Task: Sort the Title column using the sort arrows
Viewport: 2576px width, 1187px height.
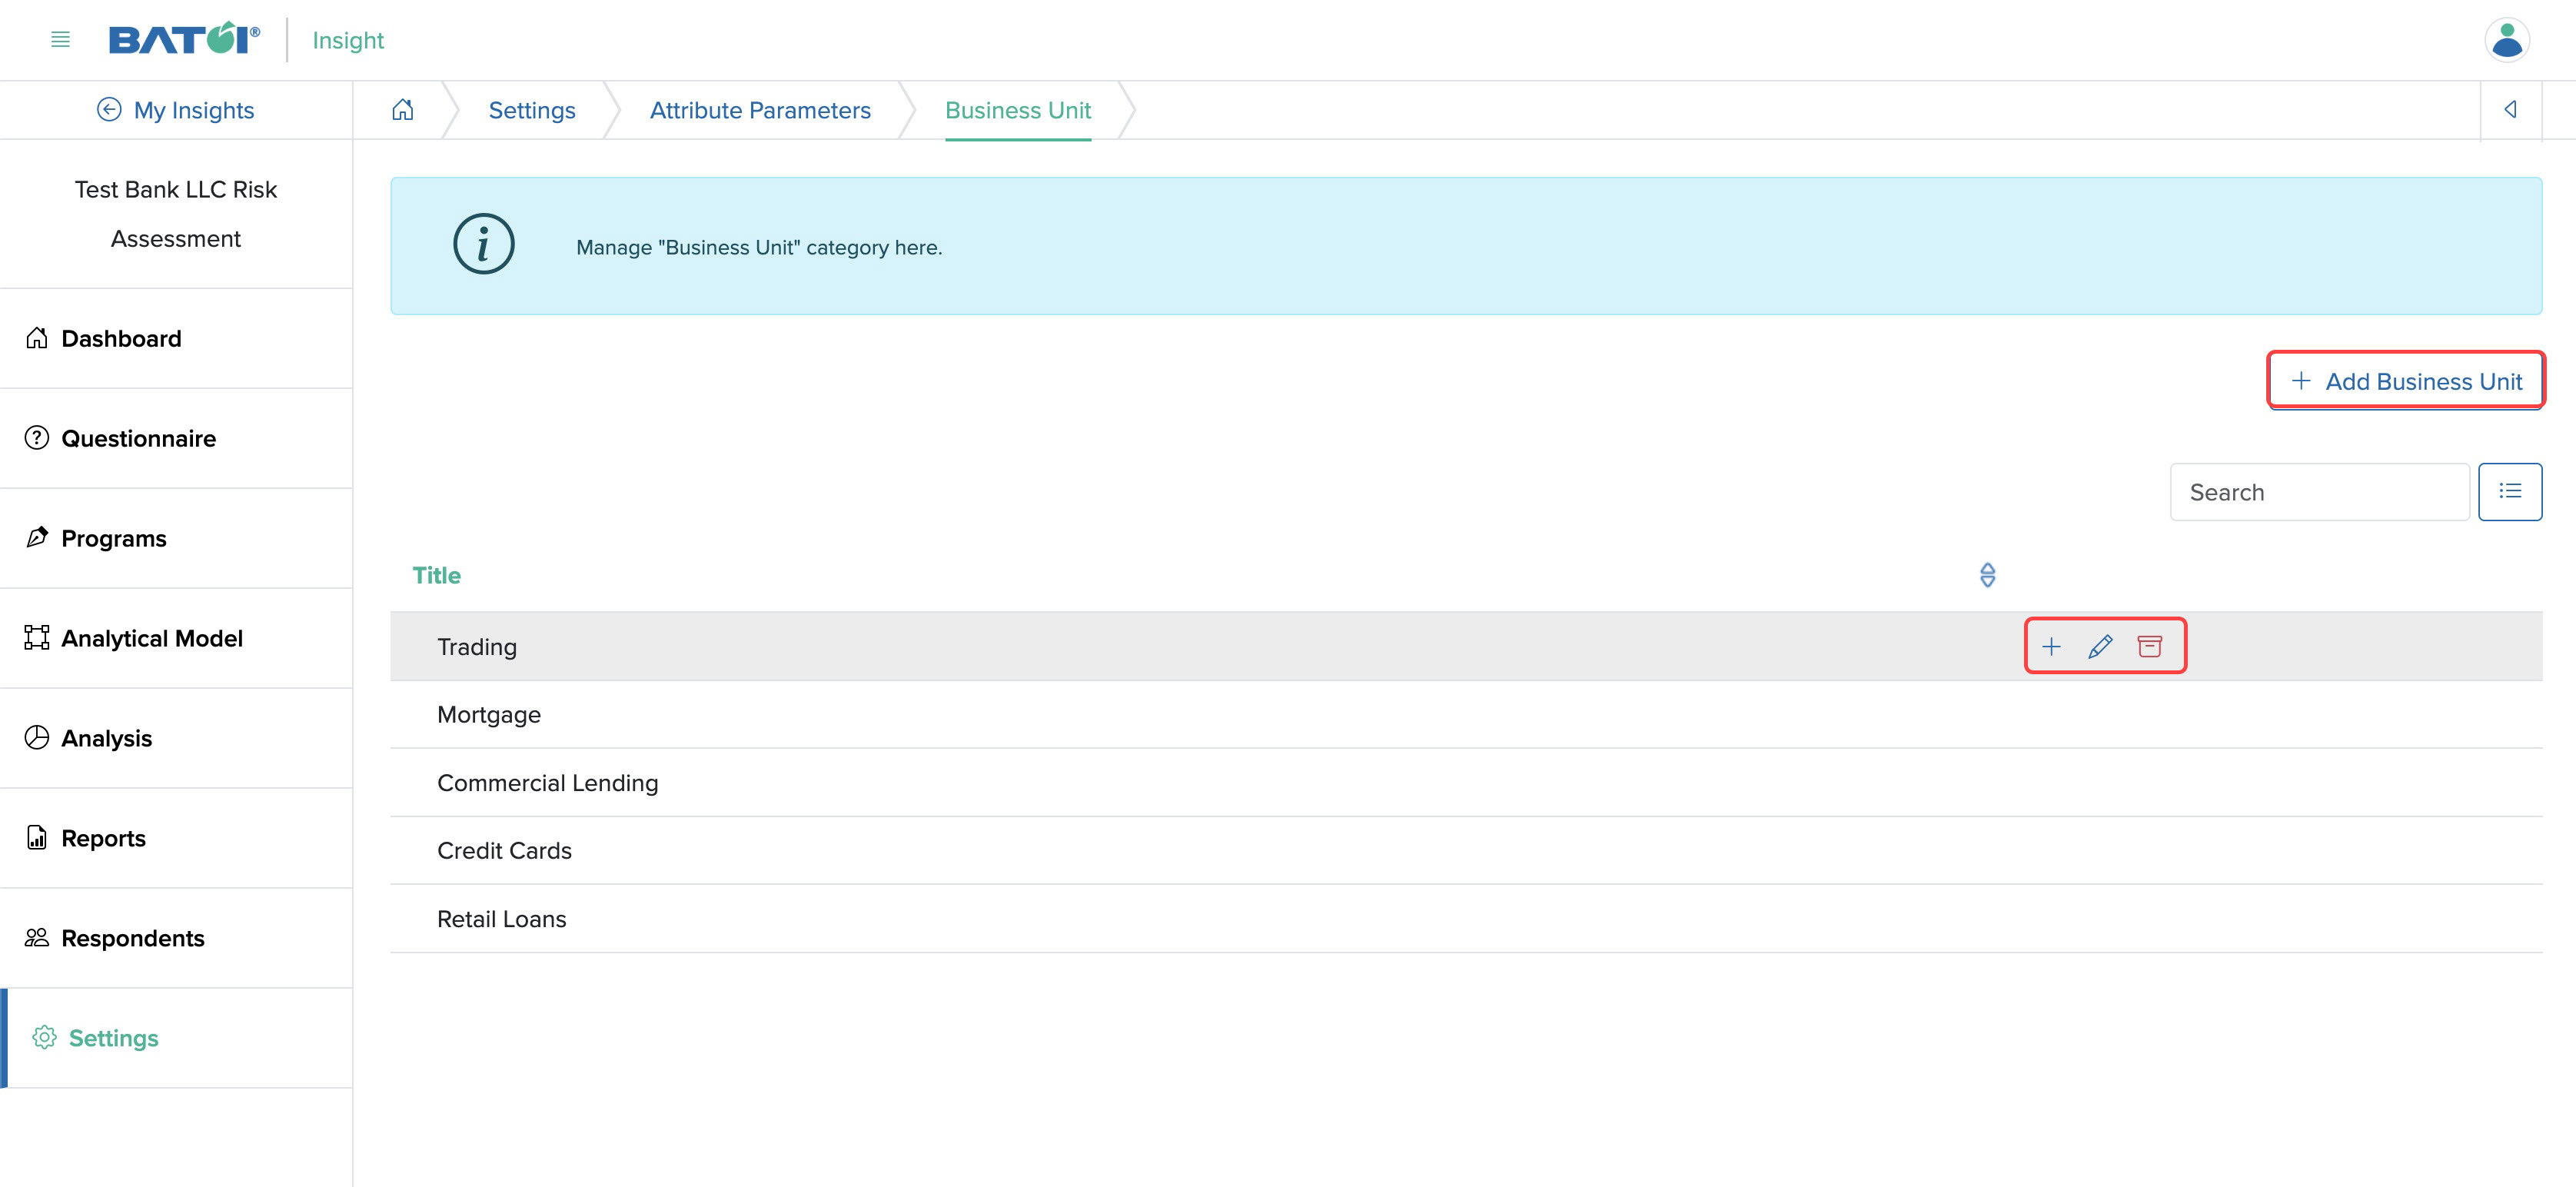Action: tap(1987, 575)
